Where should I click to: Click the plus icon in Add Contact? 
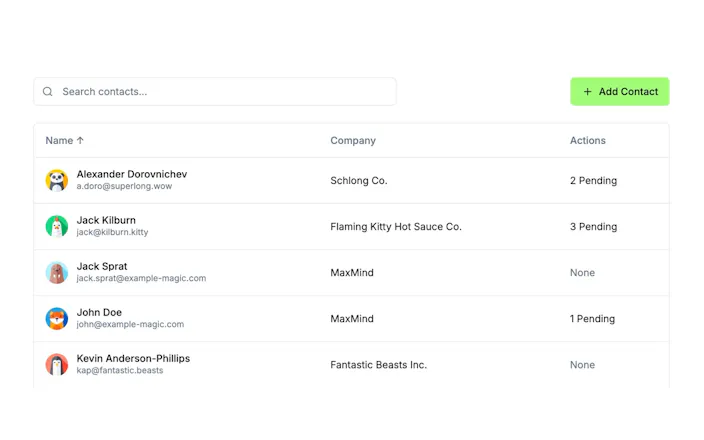(587, 92)
